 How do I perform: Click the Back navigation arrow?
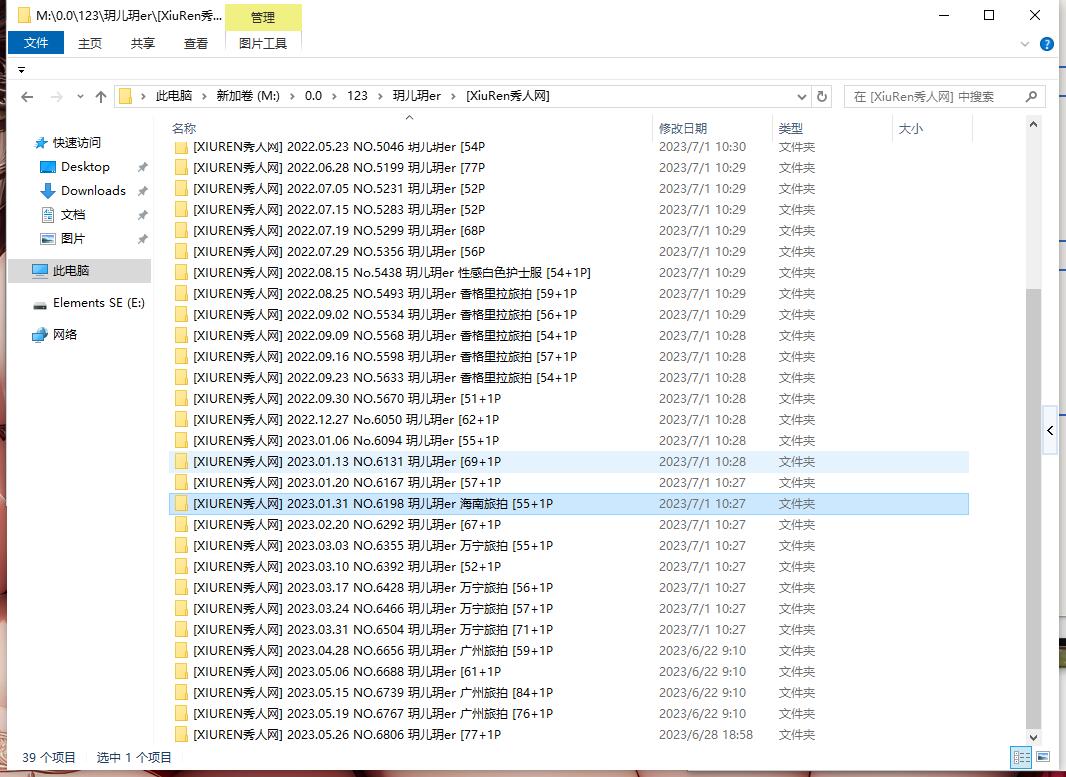[x=27, y=97]
